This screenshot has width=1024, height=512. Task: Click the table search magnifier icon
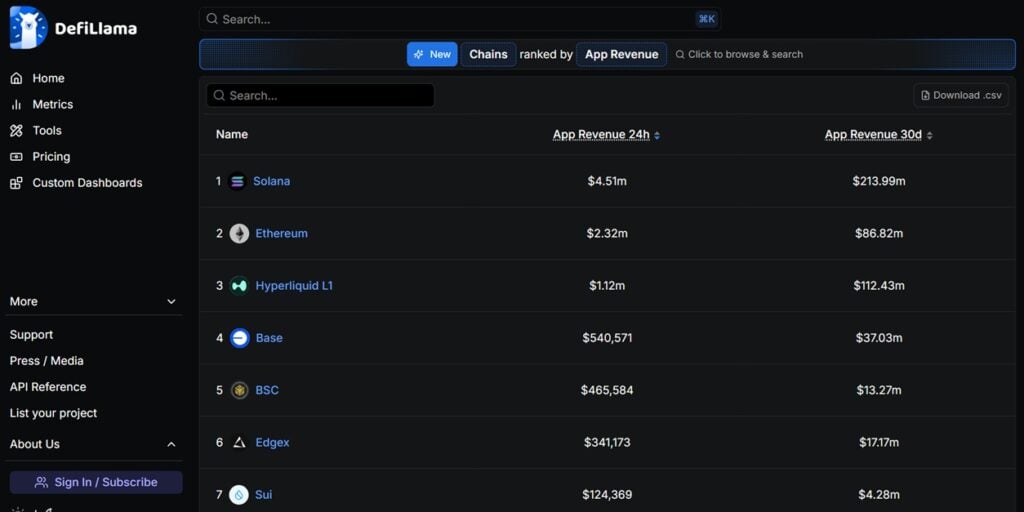(x=219, y=95)
